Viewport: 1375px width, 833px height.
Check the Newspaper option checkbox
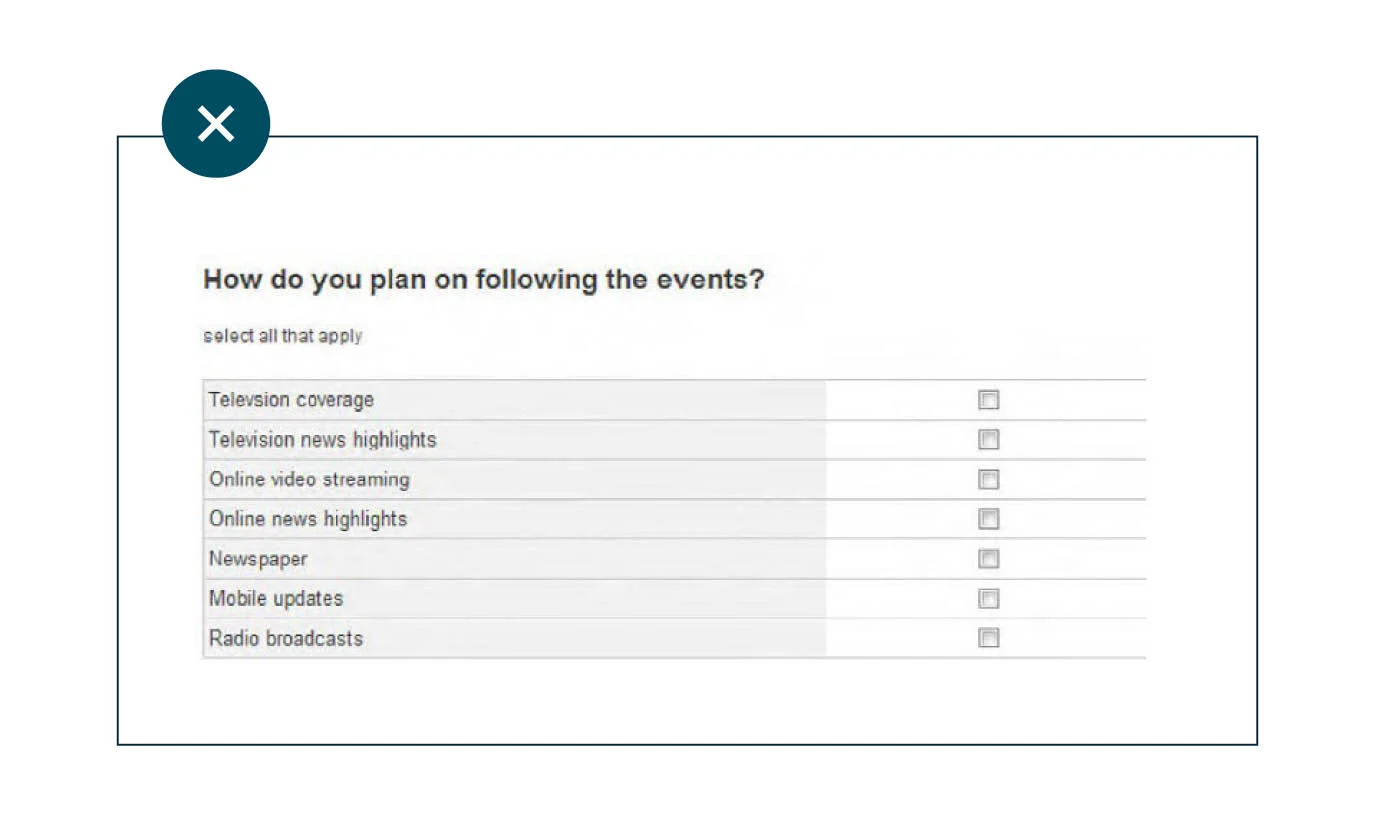click(988, 558)
